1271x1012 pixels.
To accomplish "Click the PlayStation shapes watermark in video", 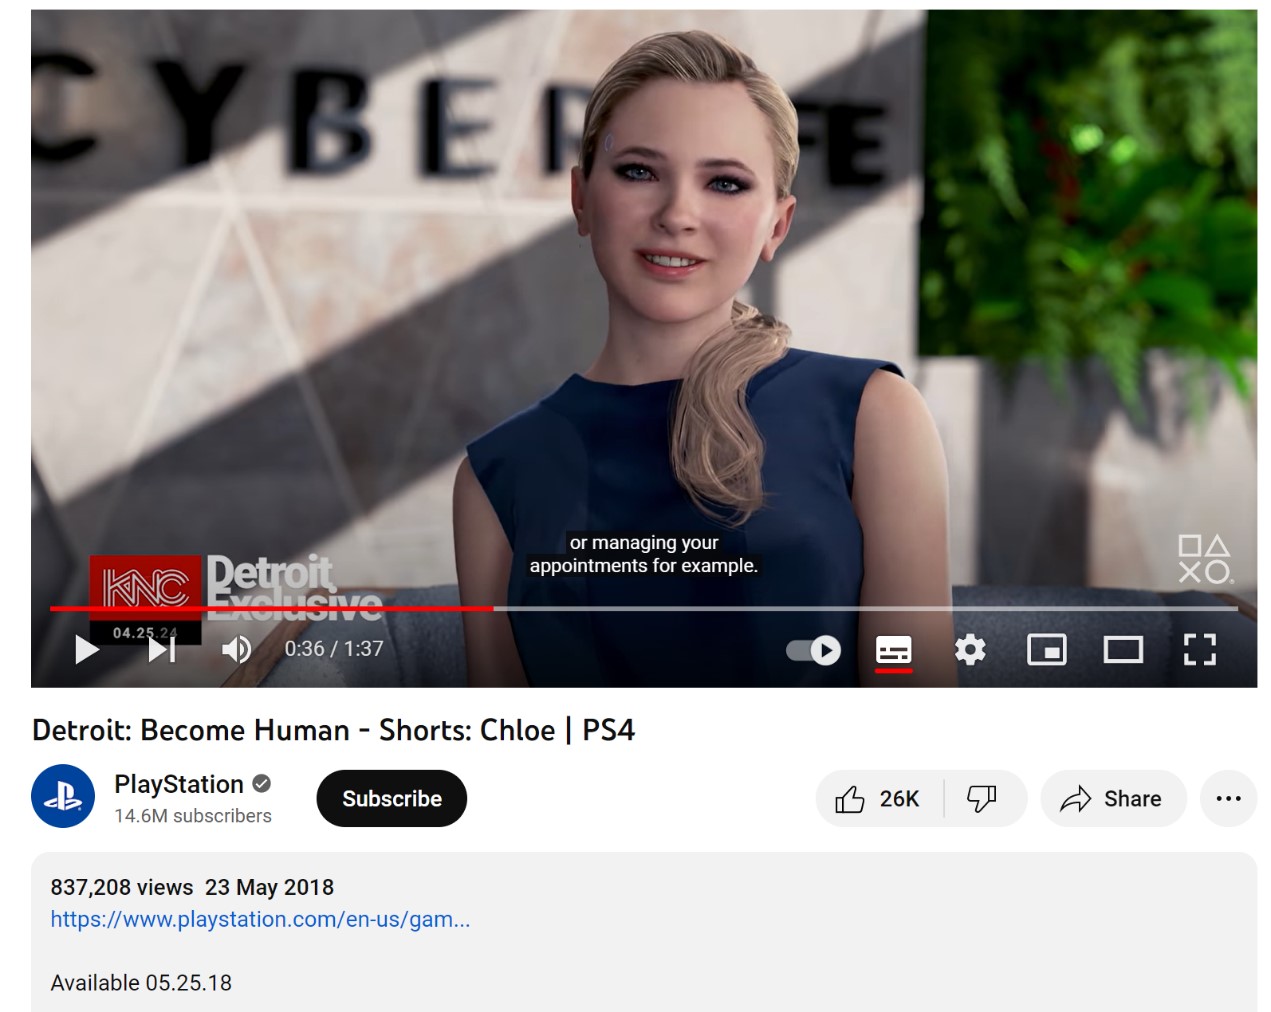I will 1204,559.
